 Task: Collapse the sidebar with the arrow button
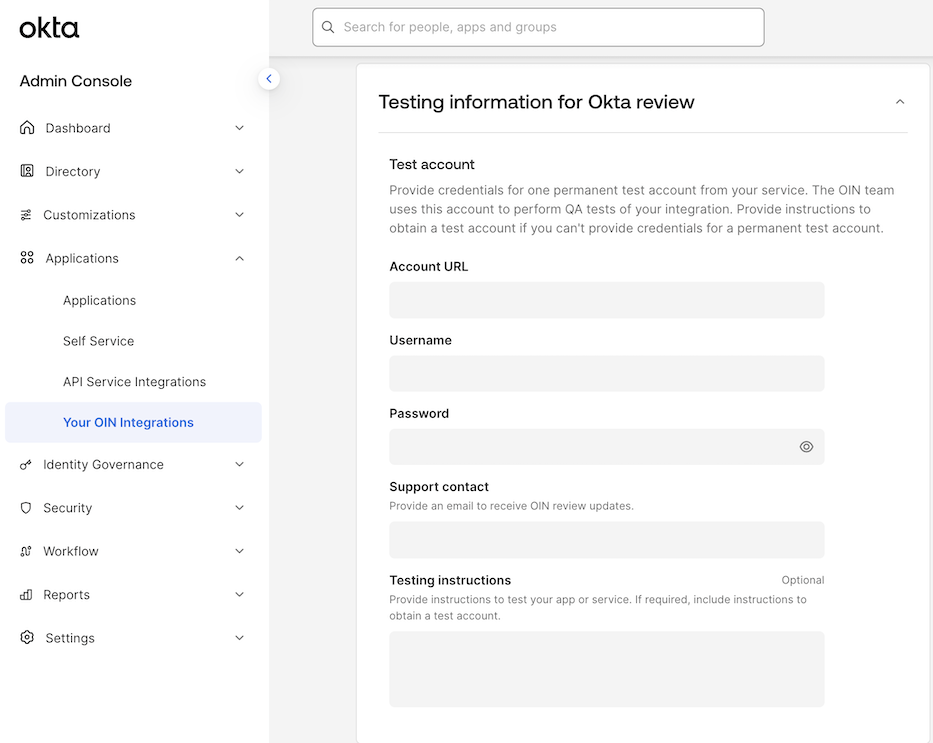[269, 79]
